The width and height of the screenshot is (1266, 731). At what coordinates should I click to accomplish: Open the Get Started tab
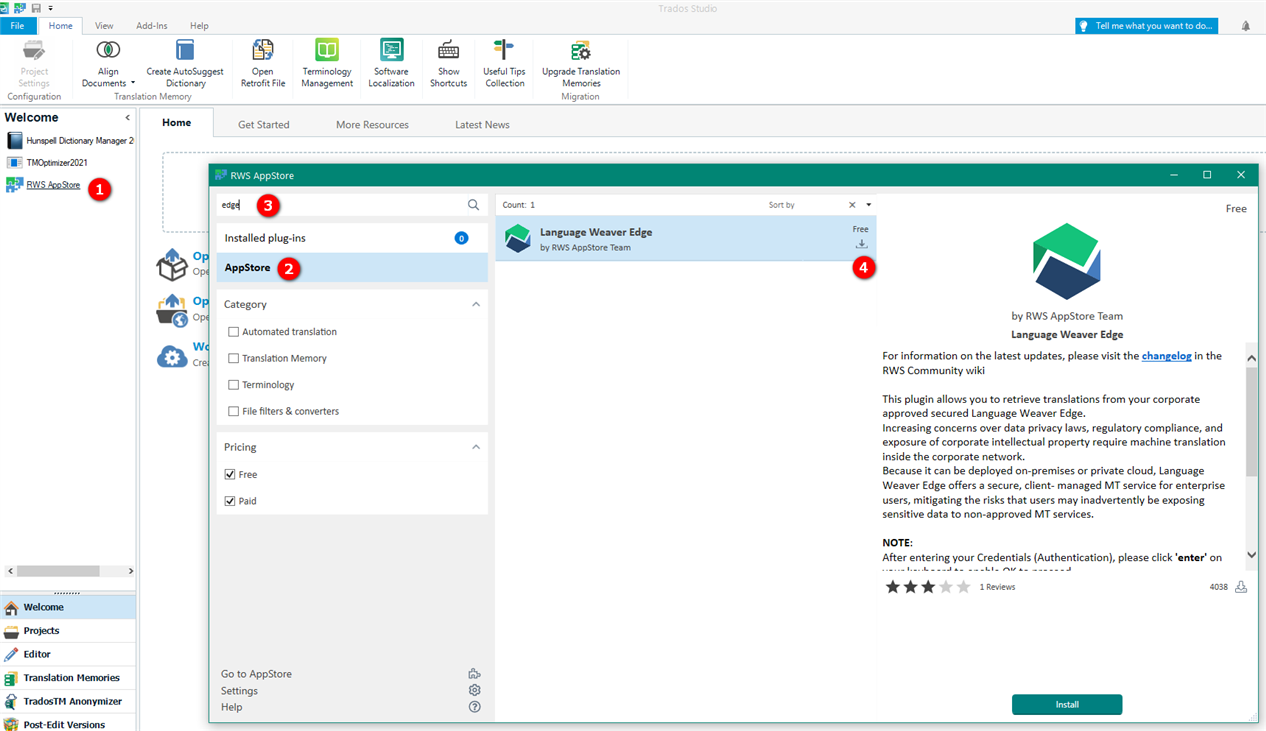tap(263, 123)
